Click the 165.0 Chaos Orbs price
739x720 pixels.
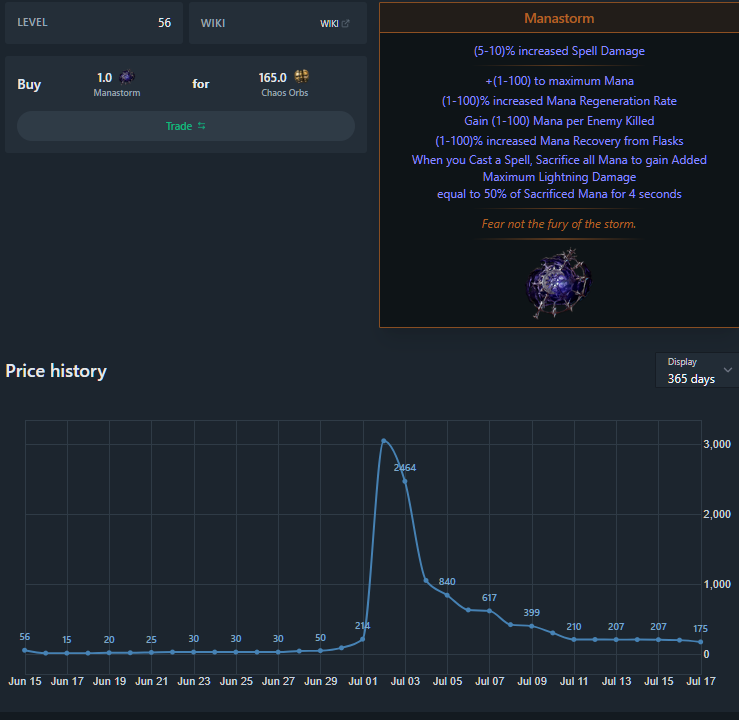(x=272, y=77)
